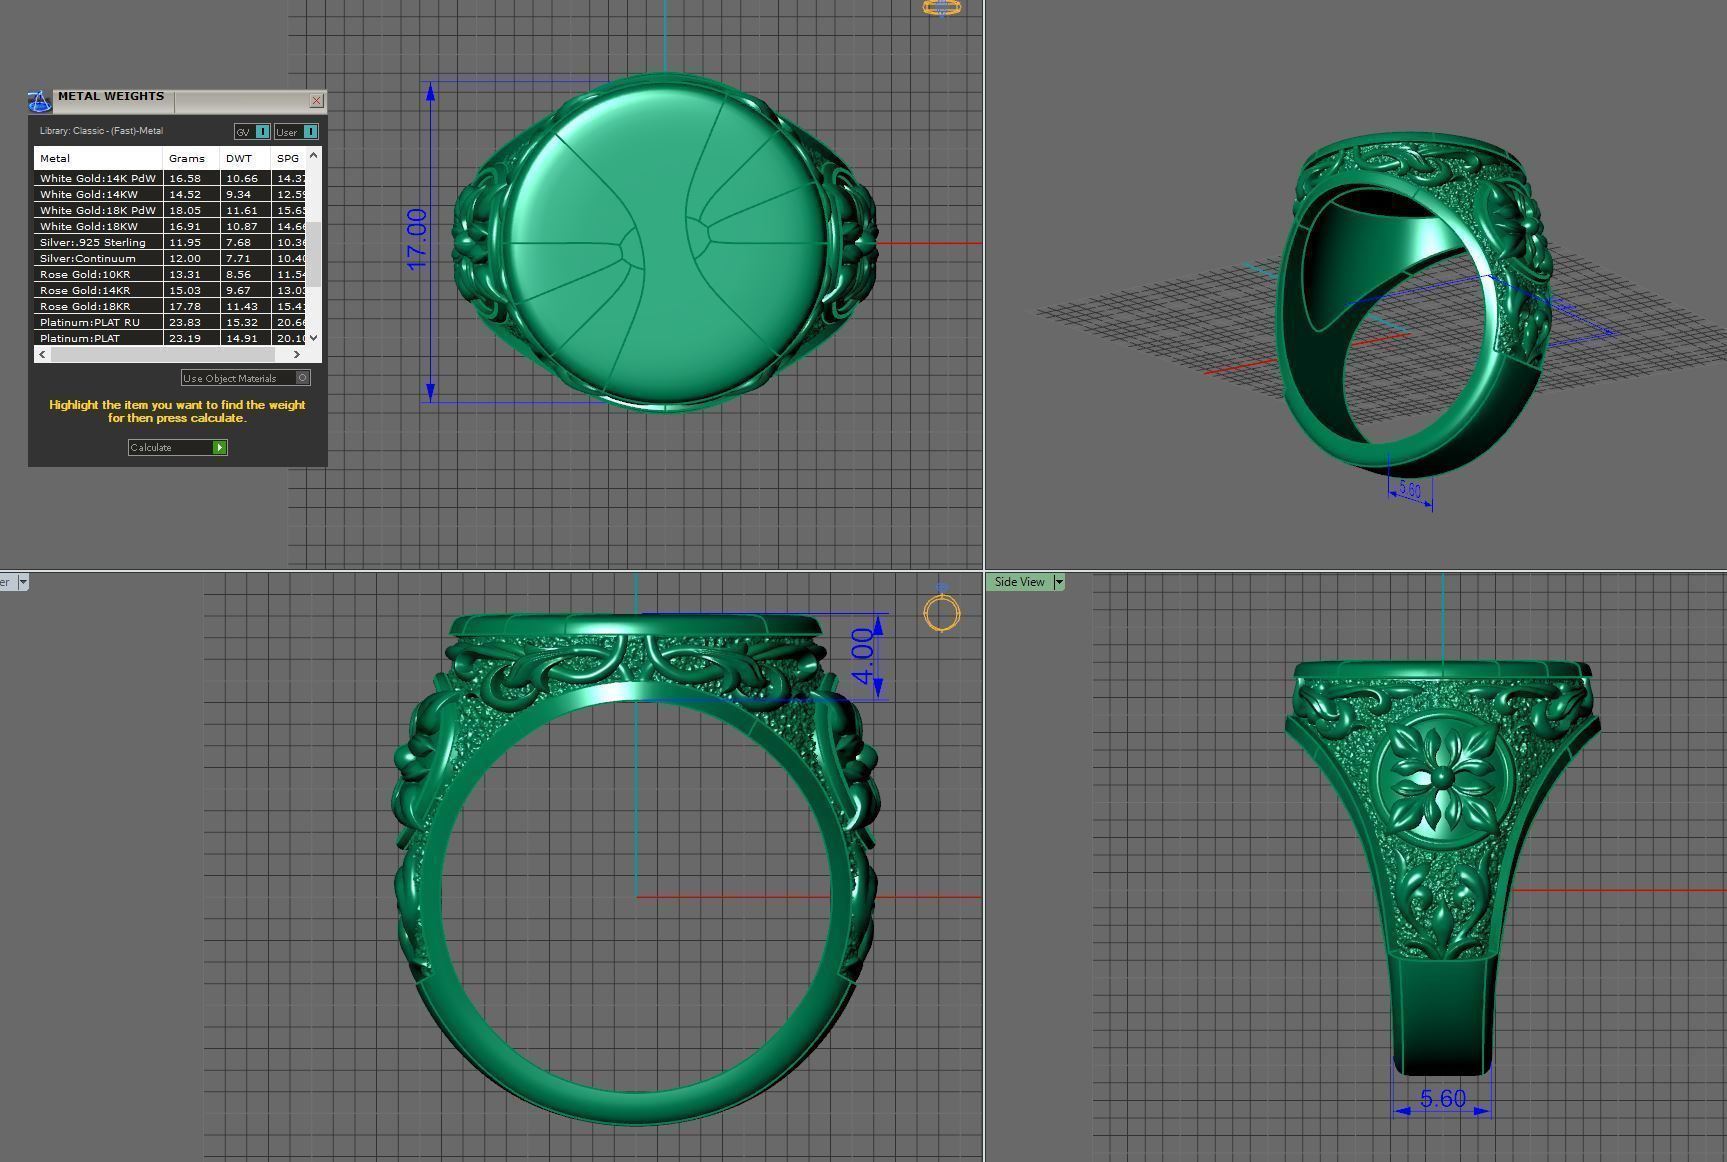Image resolution: width=1727 pixels, height=1162 pixels.
Task: Enable Use Object Materials option
Action: (245, 377)
